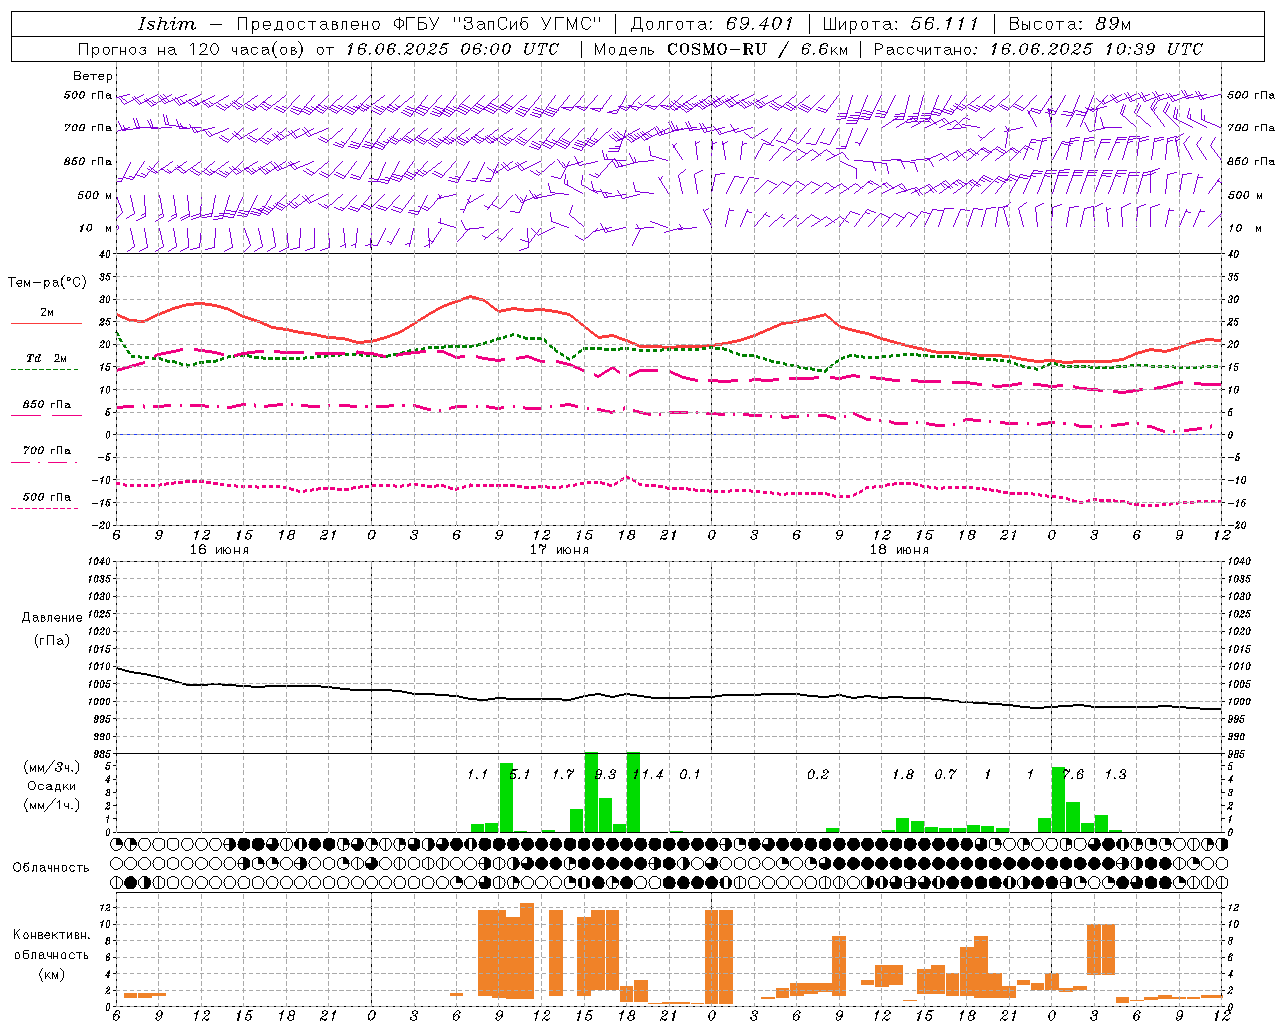Click the (гПа) unit label under Давление
This screenshot has height=1024, width=1280.
point(51,640)
